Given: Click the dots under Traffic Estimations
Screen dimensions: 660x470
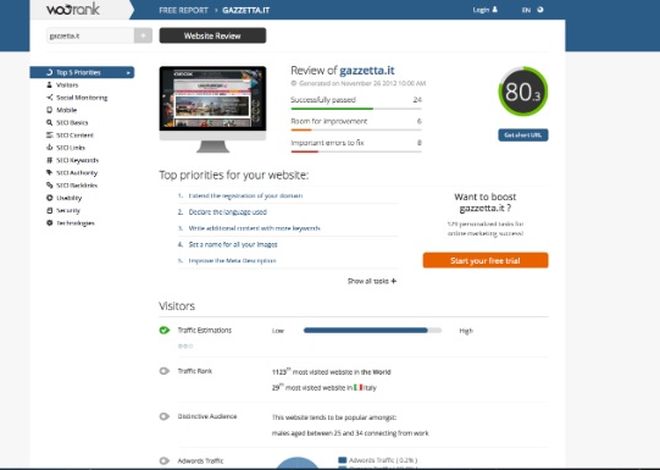Looking at the screenshot, I should (x=186, y=346).
